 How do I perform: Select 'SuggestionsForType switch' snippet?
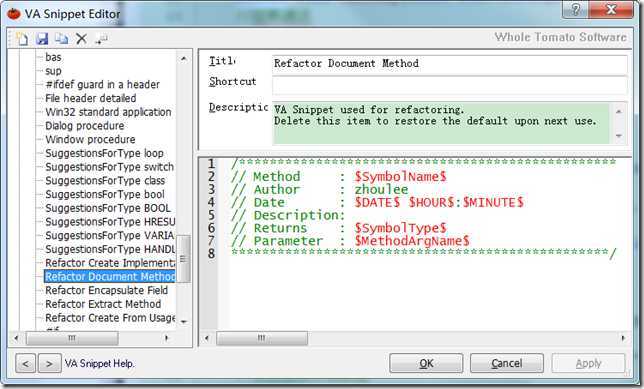click(109, 167)
